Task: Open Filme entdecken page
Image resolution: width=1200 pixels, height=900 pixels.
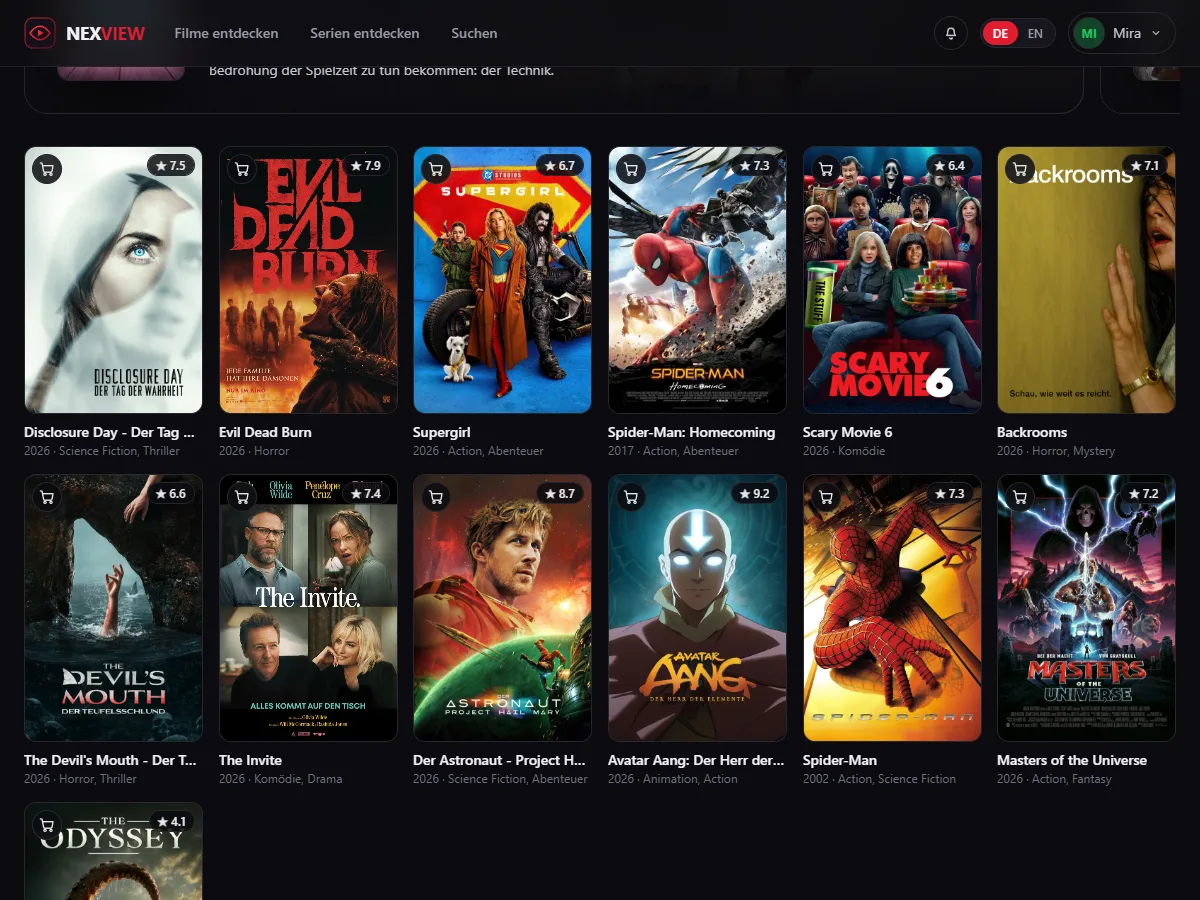Action: click(x=226, y=33)
